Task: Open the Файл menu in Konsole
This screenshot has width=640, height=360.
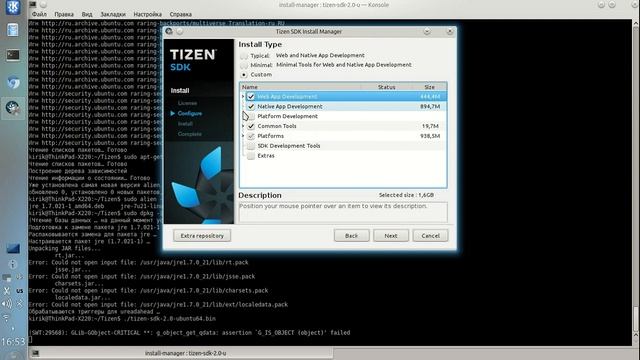Action: 39,14
